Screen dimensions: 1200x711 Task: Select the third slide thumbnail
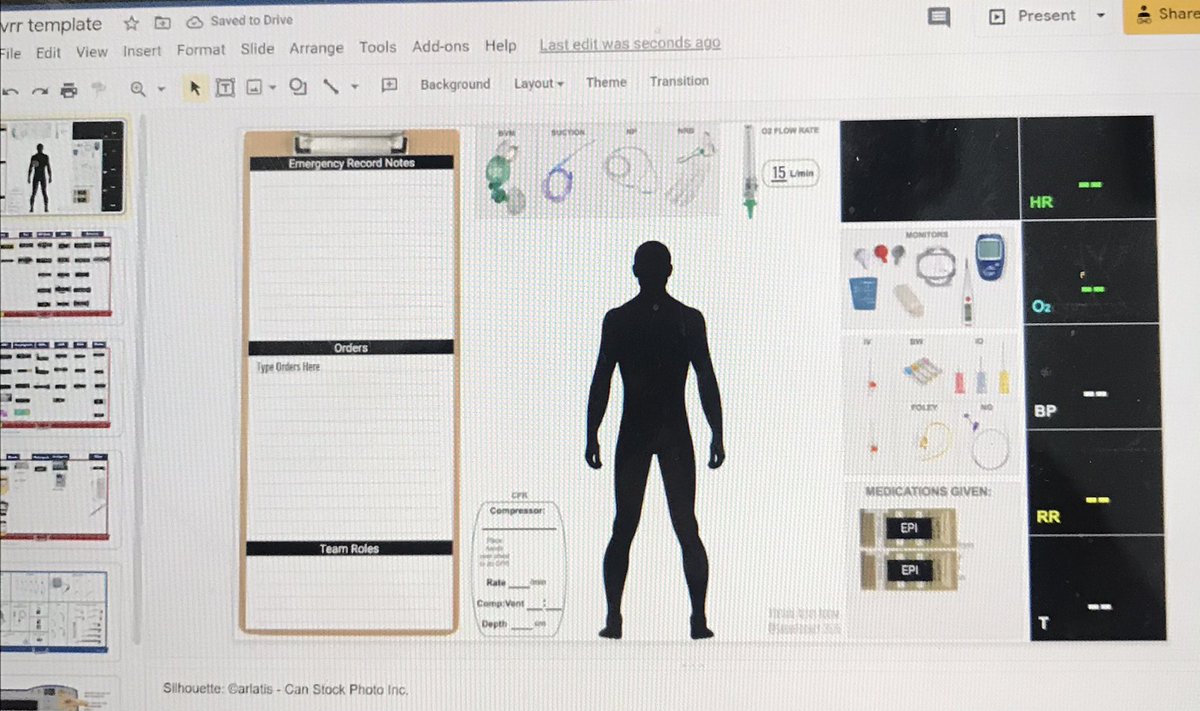[55, 384]
